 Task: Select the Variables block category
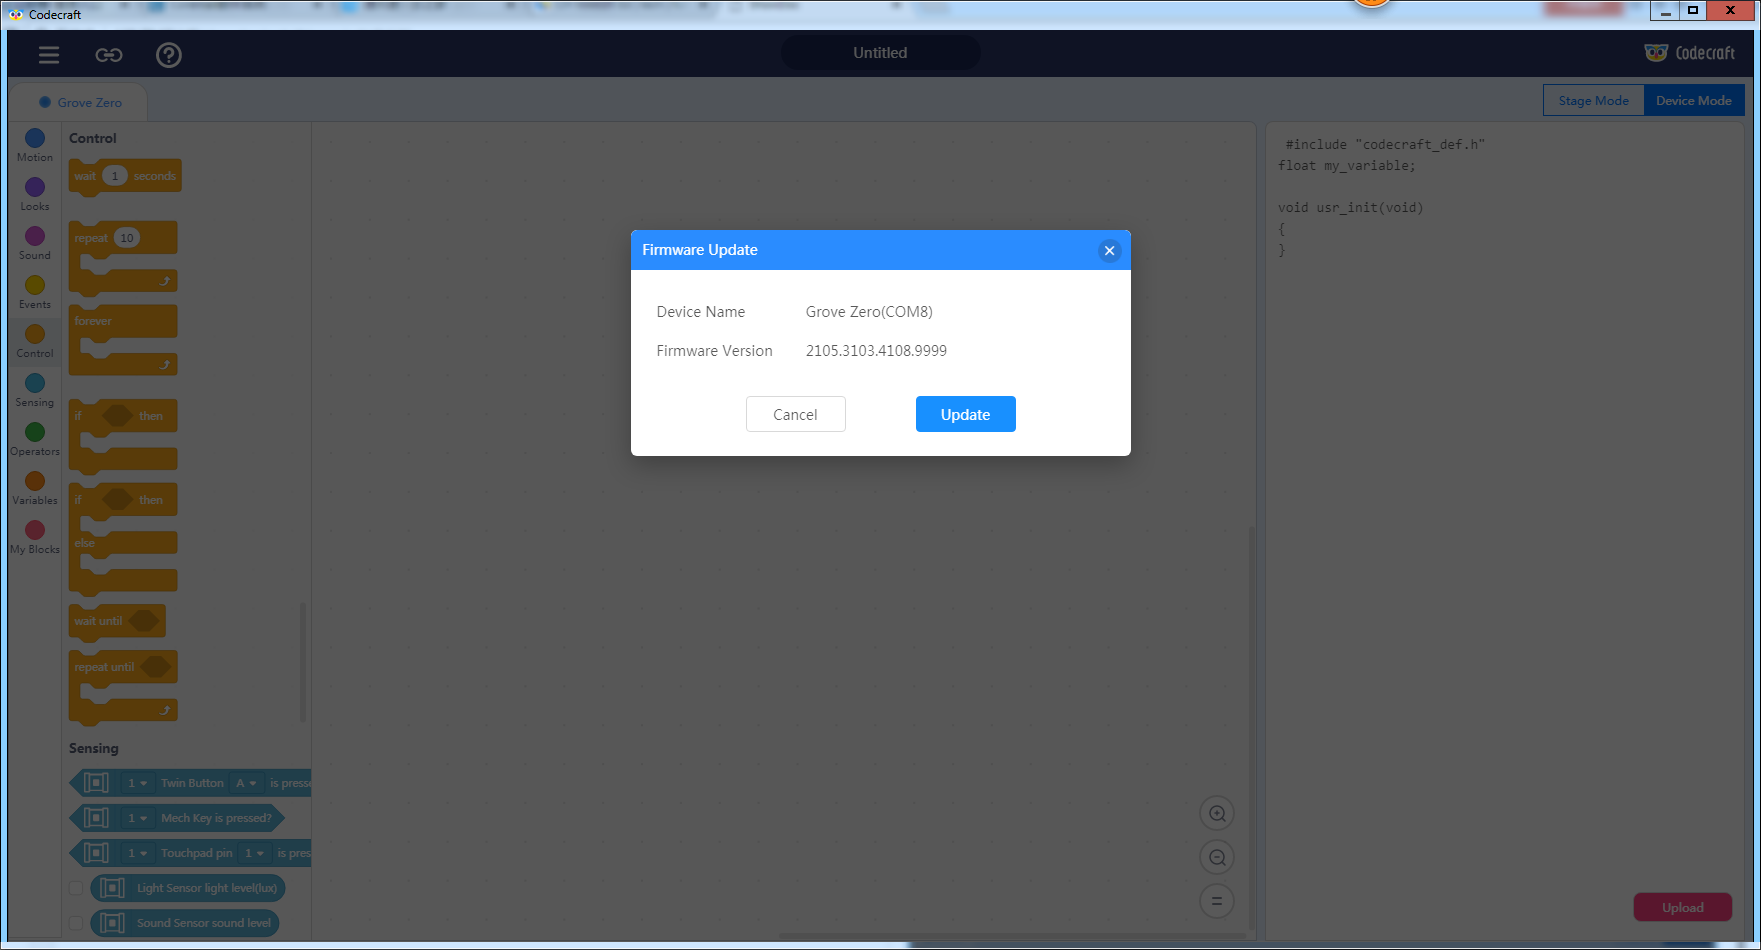click(35, 488)
